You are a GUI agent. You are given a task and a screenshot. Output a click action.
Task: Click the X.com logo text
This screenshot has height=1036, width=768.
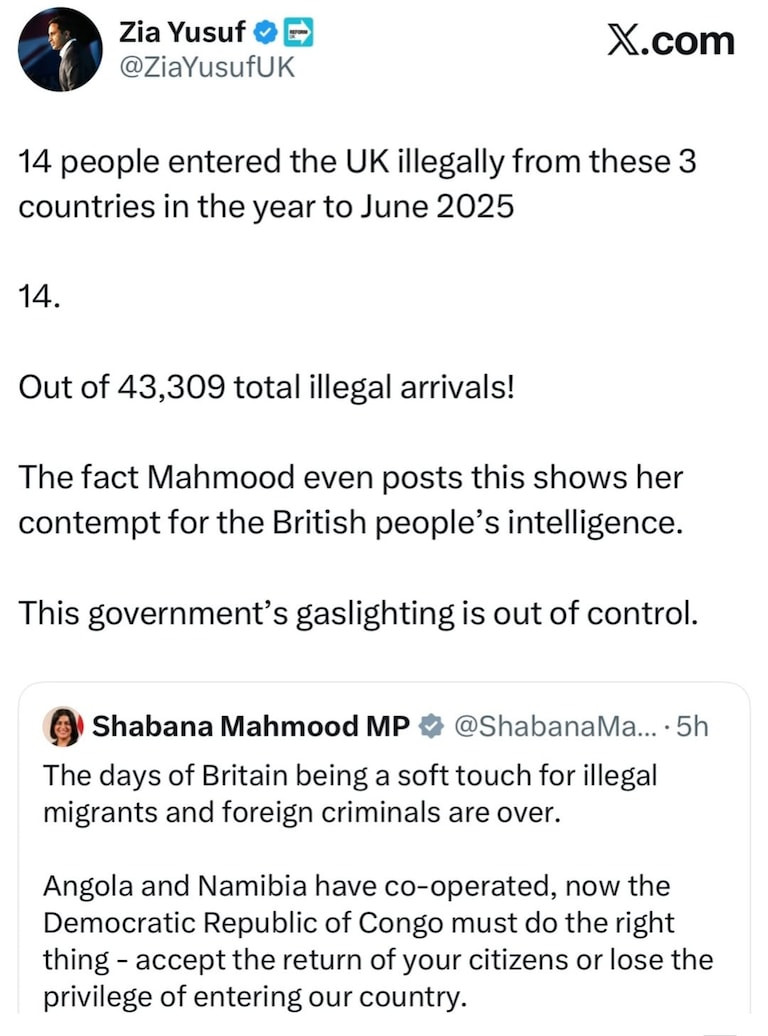[x=671, y=41]
